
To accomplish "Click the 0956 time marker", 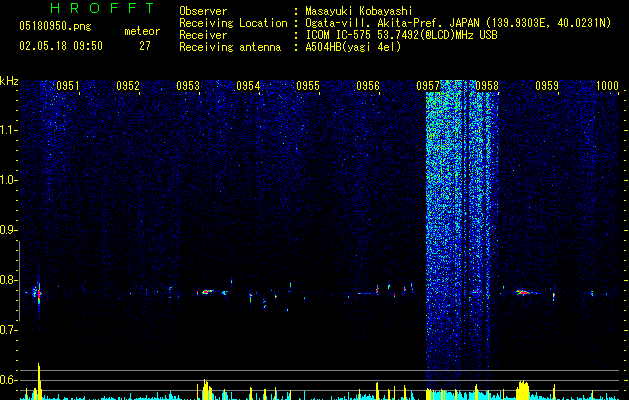I will pos(368,86).
